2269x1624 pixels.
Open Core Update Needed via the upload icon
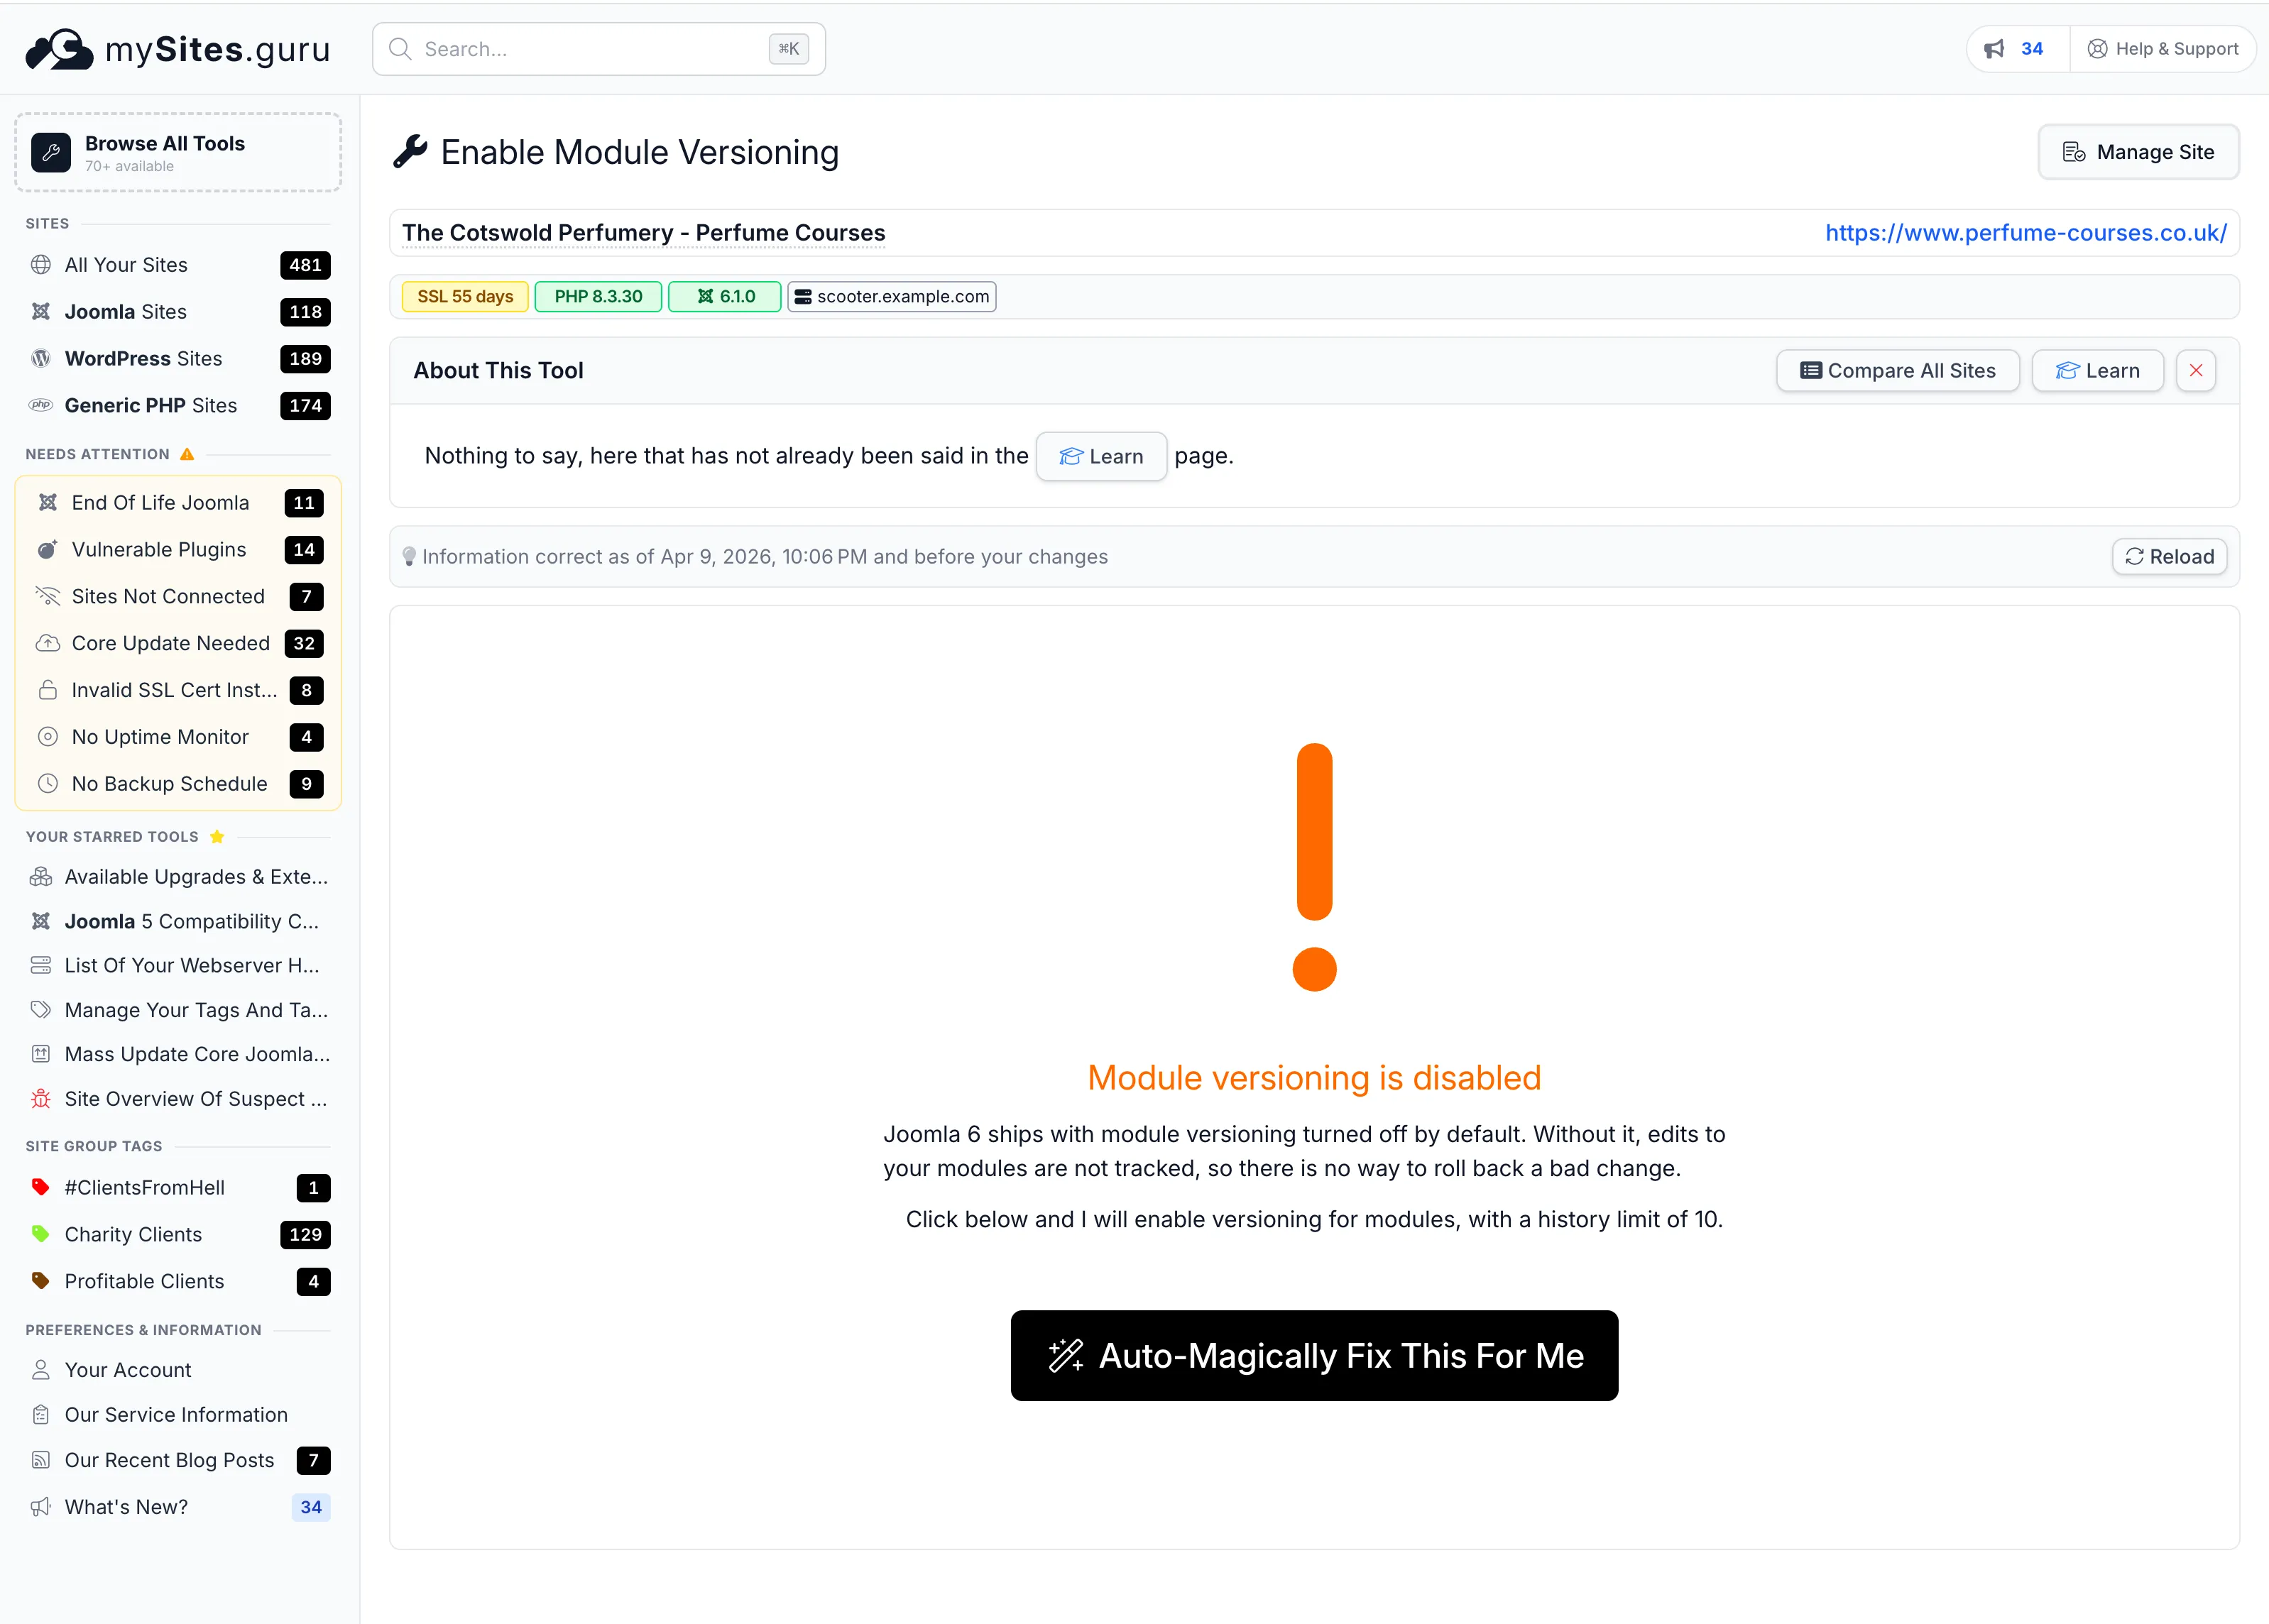click(48, 643)
